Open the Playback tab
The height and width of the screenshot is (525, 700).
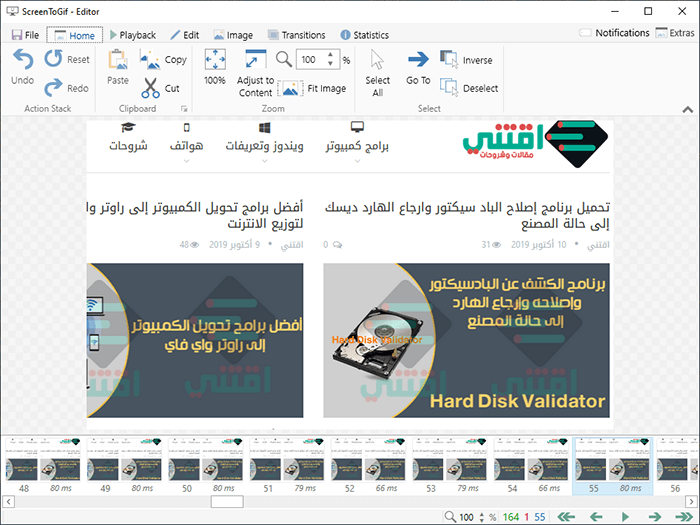click(133, 35)
